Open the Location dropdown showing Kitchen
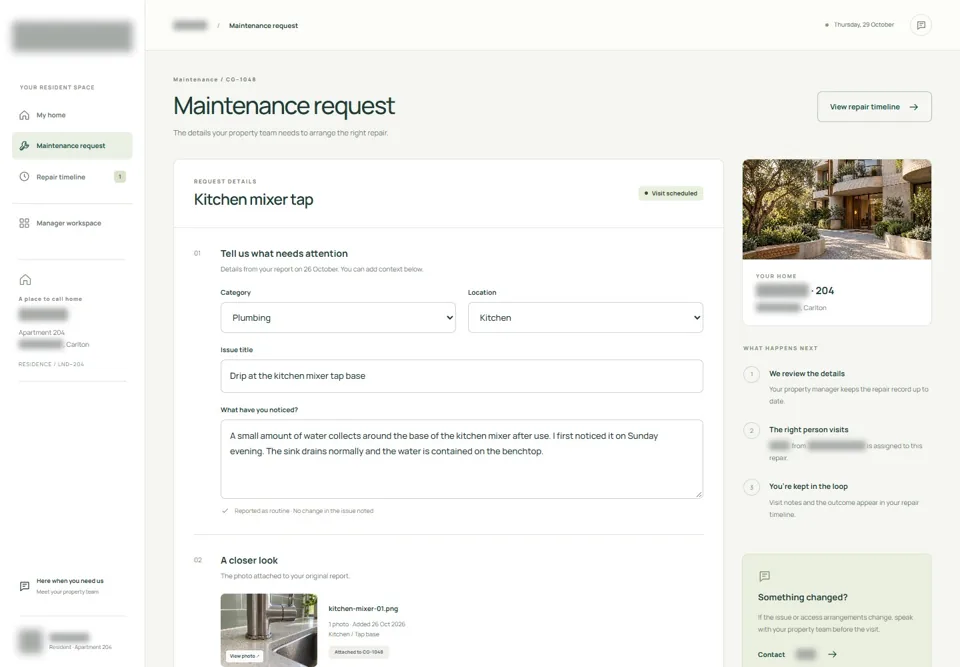 [x=585, y=318]
